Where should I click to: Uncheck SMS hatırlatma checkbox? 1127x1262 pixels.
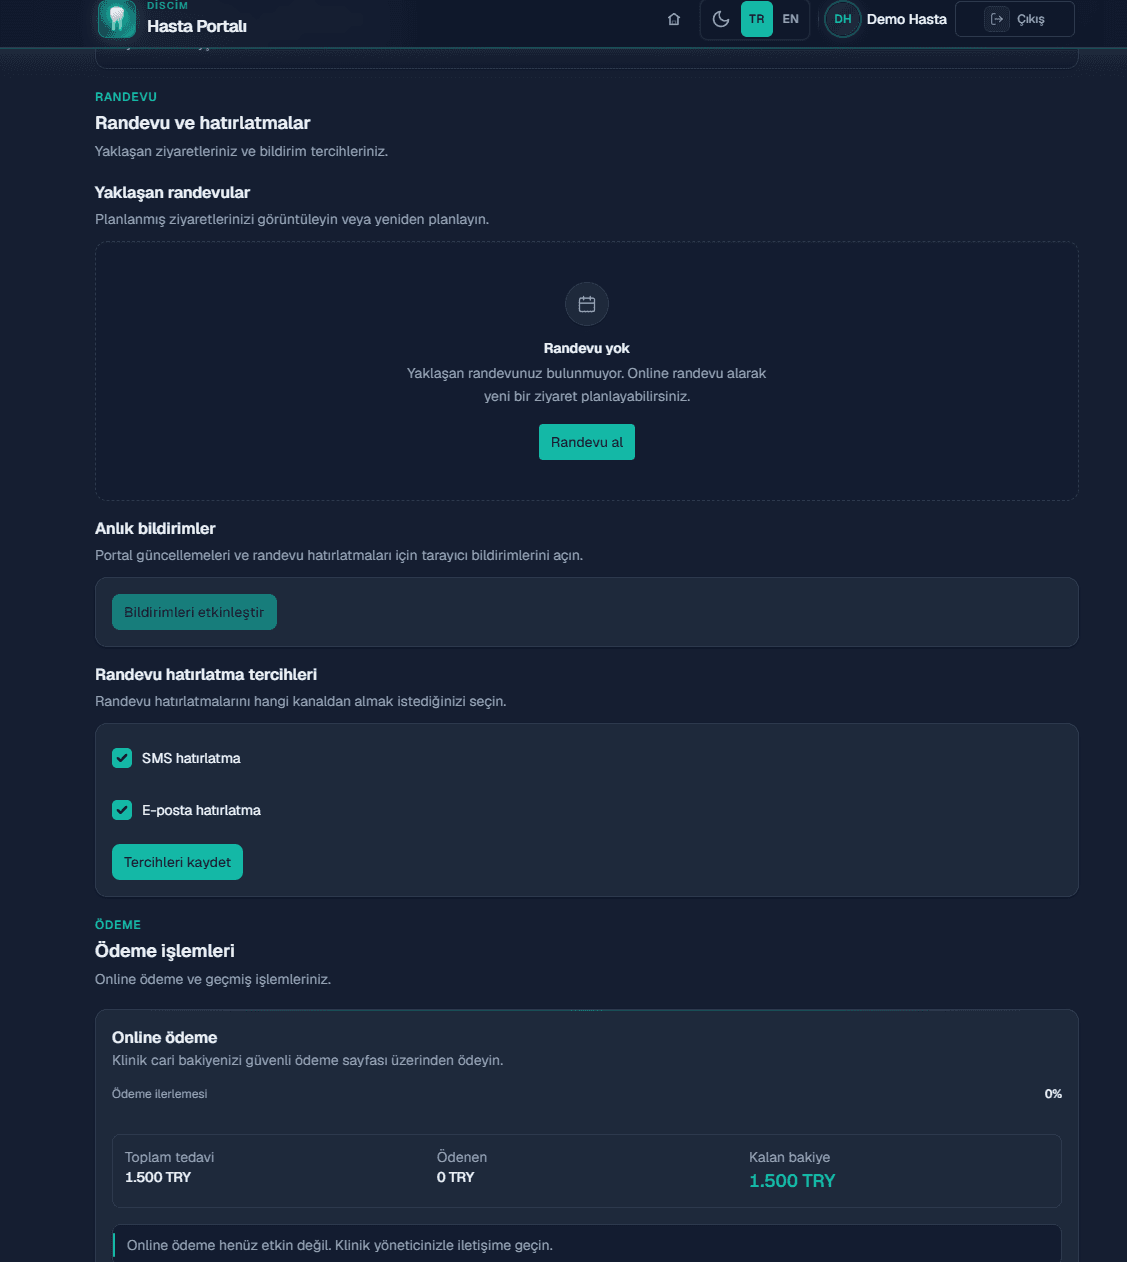click(x=122, y=758)
